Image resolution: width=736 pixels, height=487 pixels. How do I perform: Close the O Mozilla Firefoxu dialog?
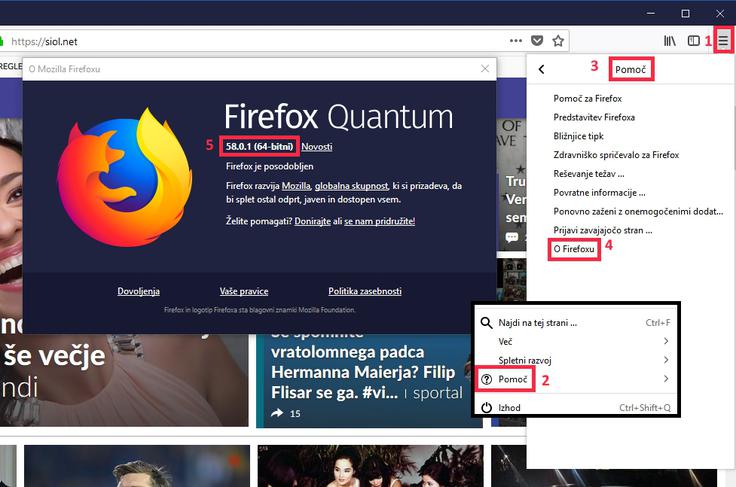coord(485,68)
